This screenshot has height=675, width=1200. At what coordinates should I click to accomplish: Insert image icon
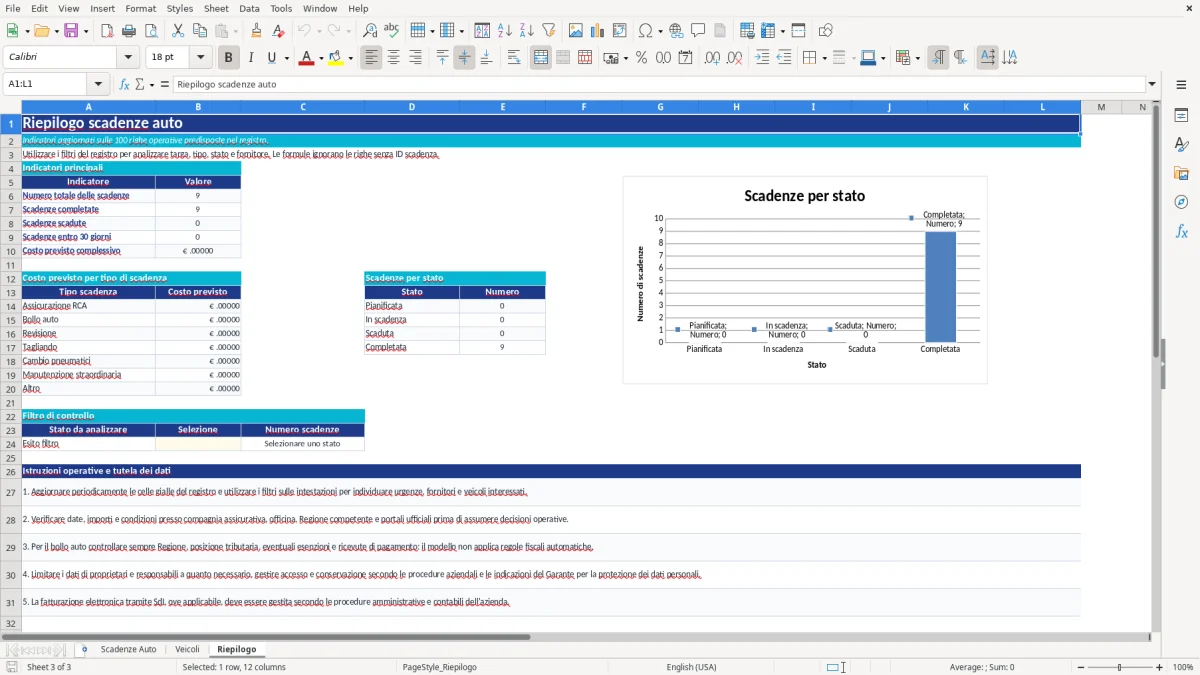[x=576, y=31]
